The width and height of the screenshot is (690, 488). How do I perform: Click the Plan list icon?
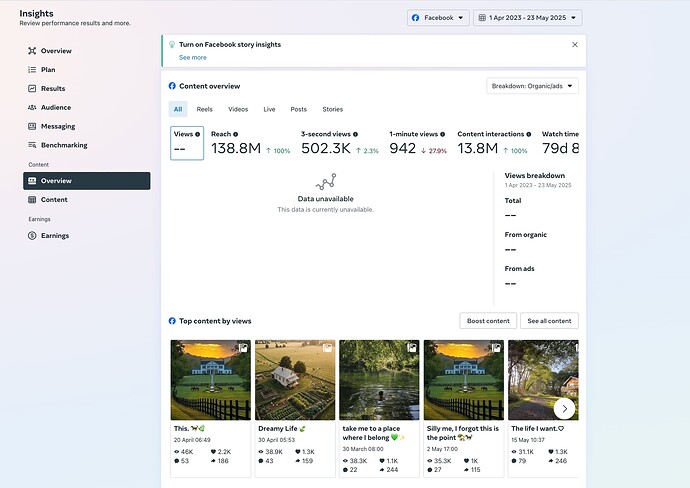32,70
